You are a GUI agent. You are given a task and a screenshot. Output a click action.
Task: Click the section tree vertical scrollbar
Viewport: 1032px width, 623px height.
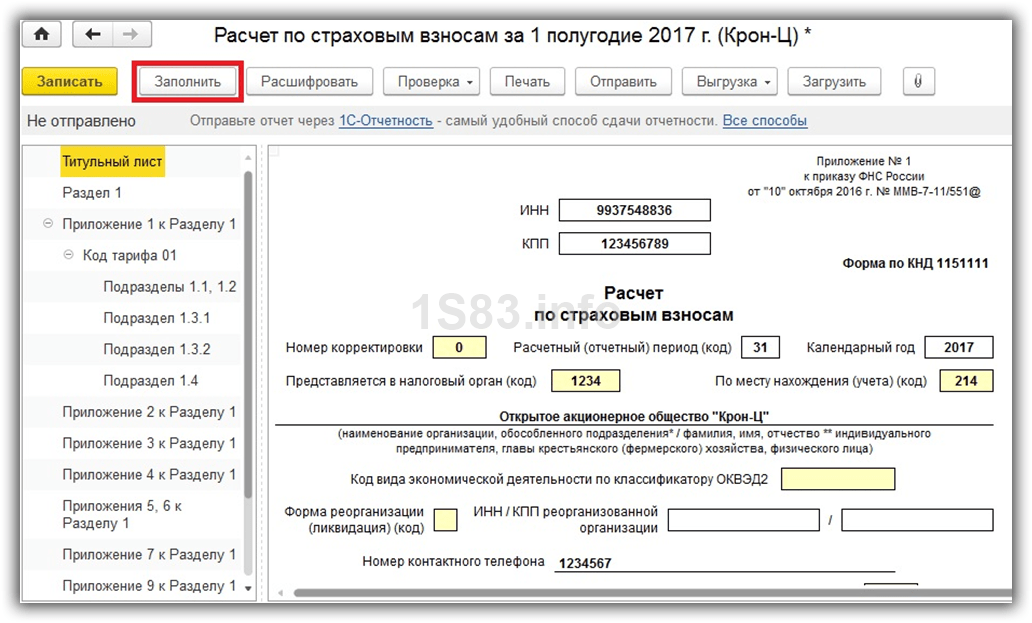248,334
